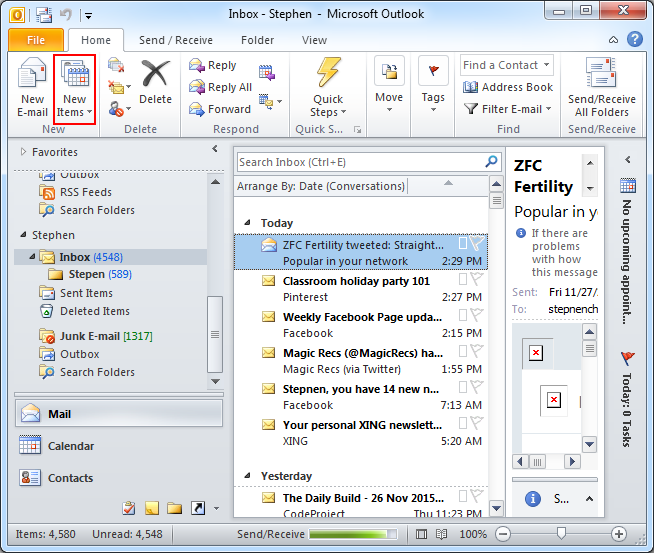
Task: Click the Move icon
Action: [x=389, y=71]
